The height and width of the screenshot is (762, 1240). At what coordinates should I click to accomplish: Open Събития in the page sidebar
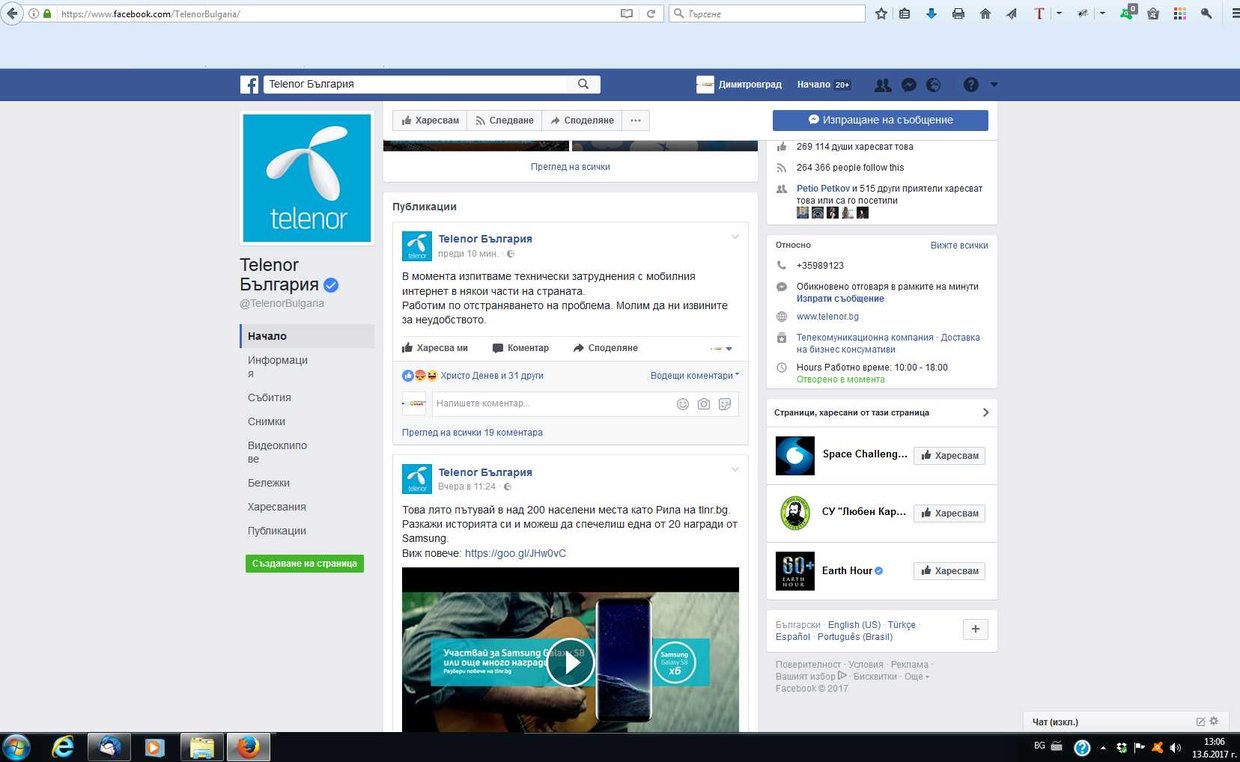[270, 398]
